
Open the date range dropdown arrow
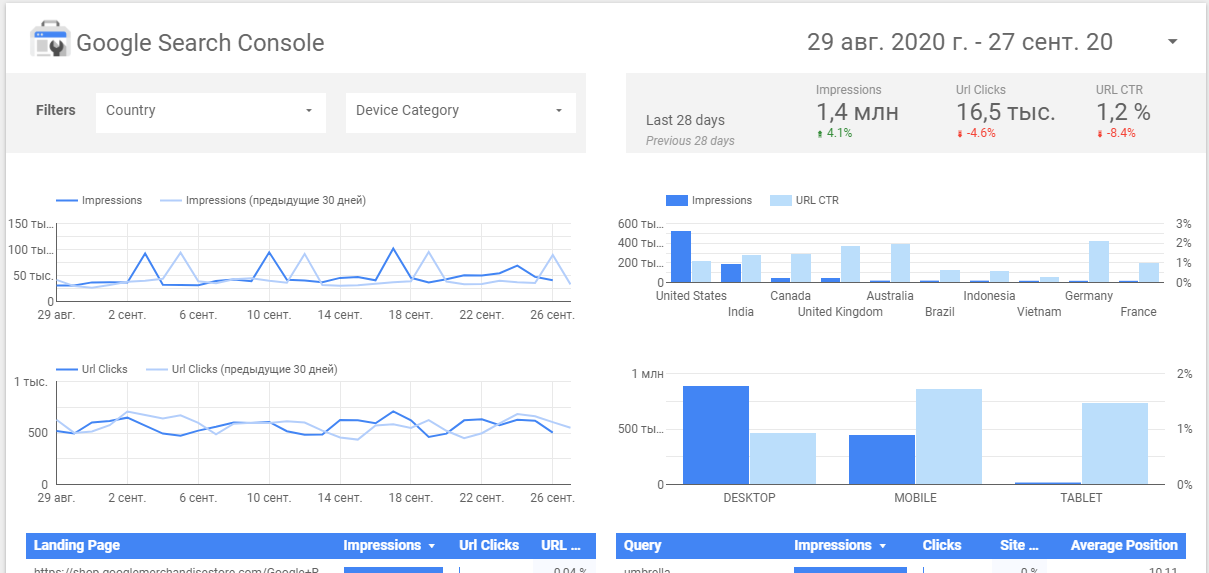click(1173, 42)
